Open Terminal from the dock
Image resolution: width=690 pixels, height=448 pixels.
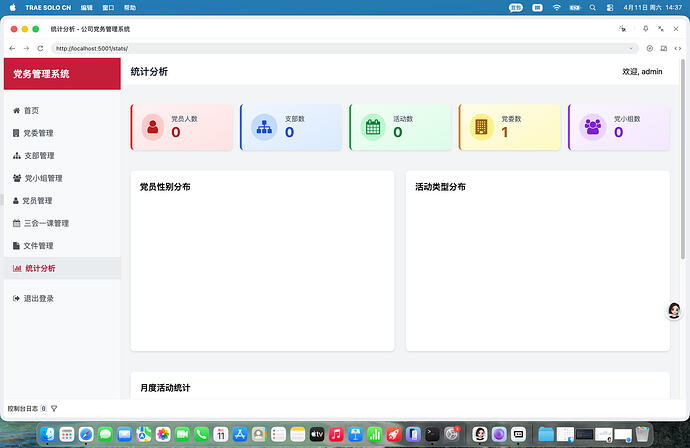tap(432, 434)
